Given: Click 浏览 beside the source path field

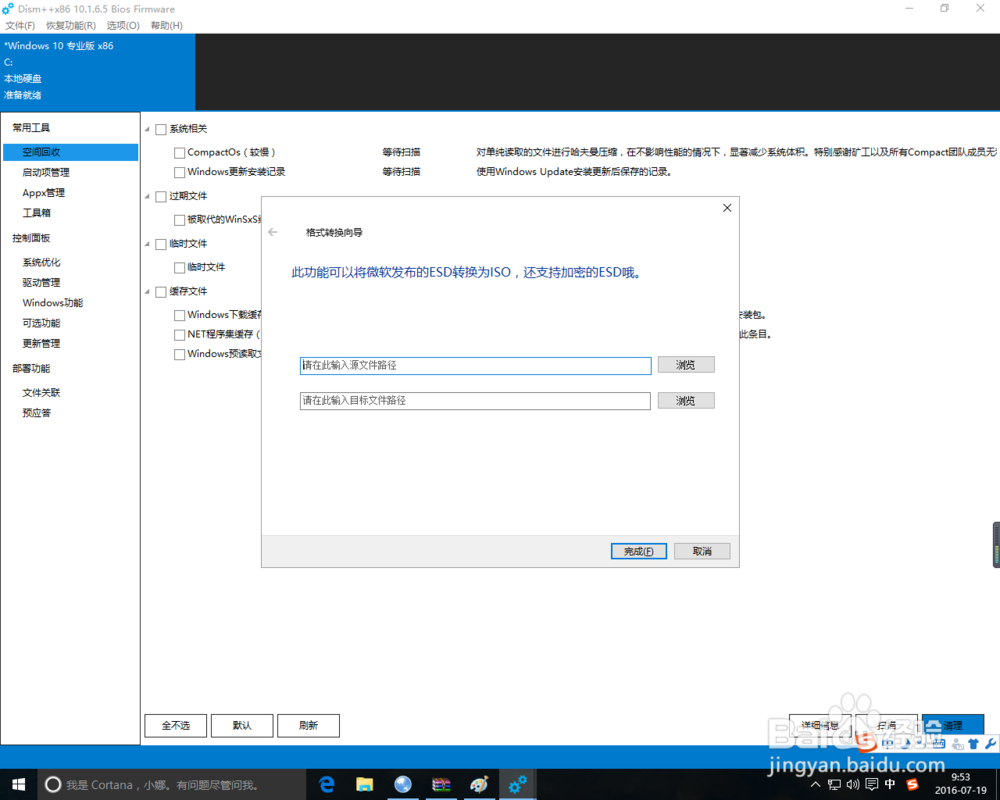Looking at the screenshot, I should pos(686,365).
